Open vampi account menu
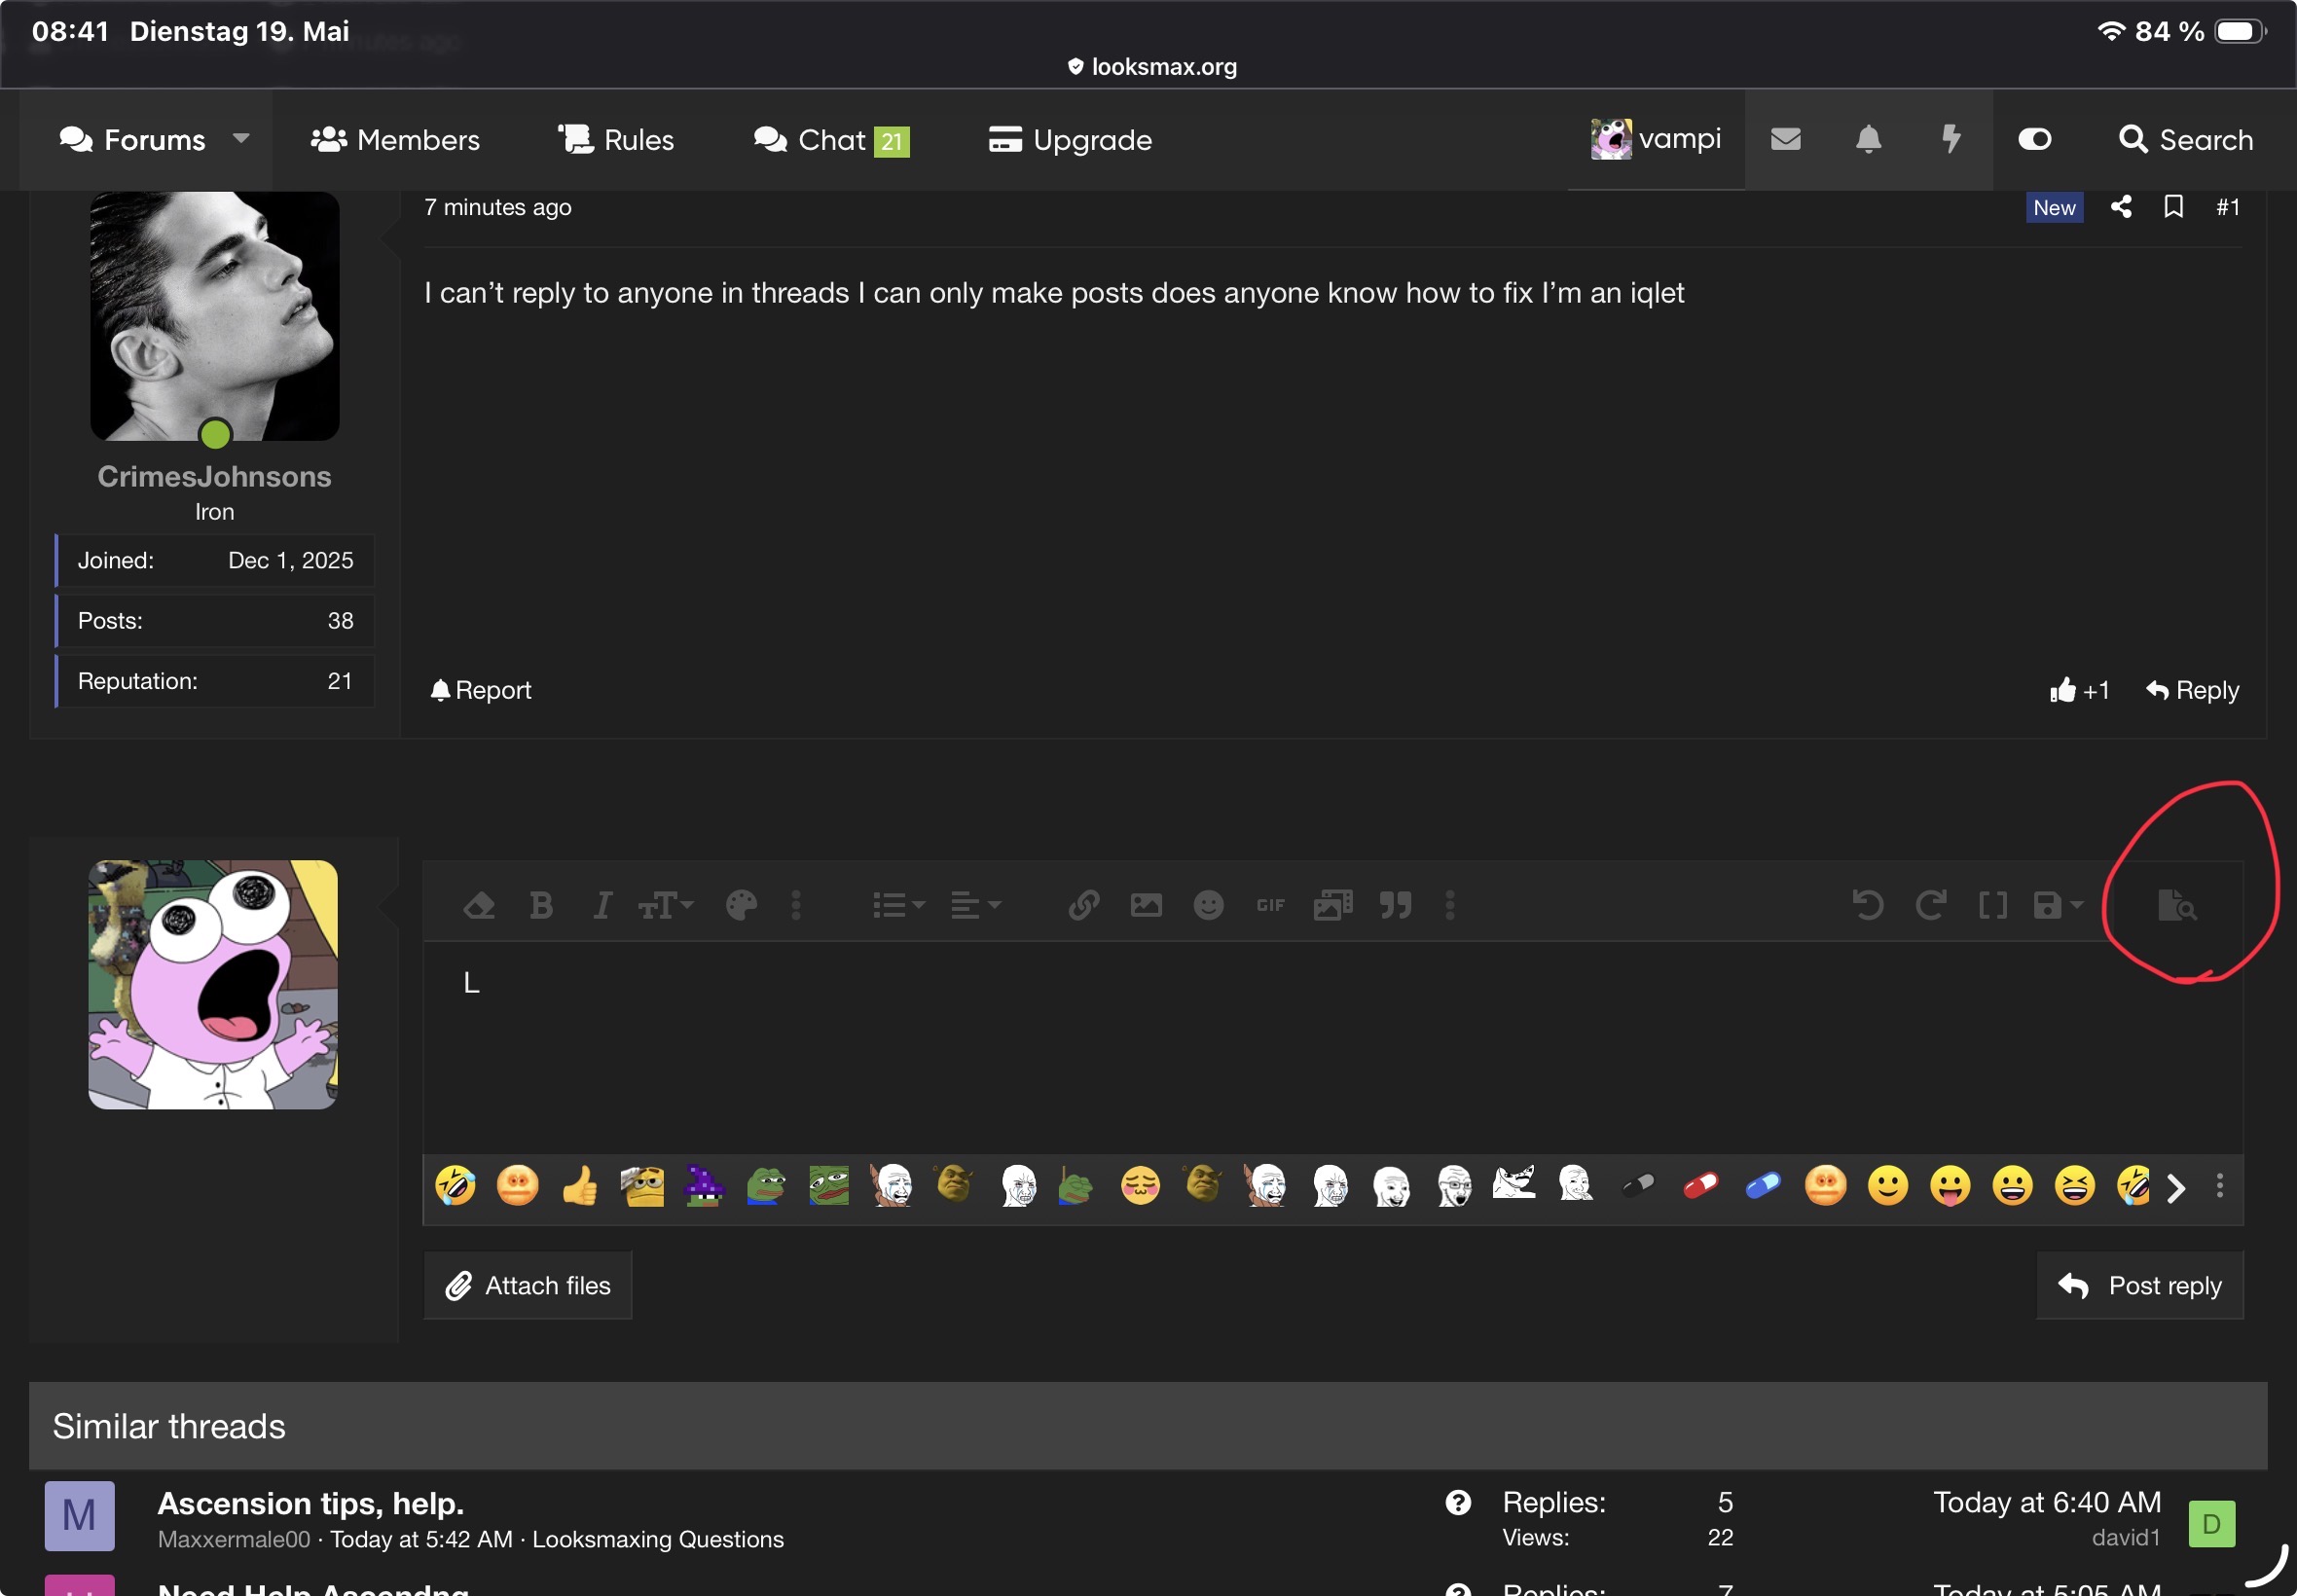This screenshot has width=2297, height=1596. (1656, 139)
